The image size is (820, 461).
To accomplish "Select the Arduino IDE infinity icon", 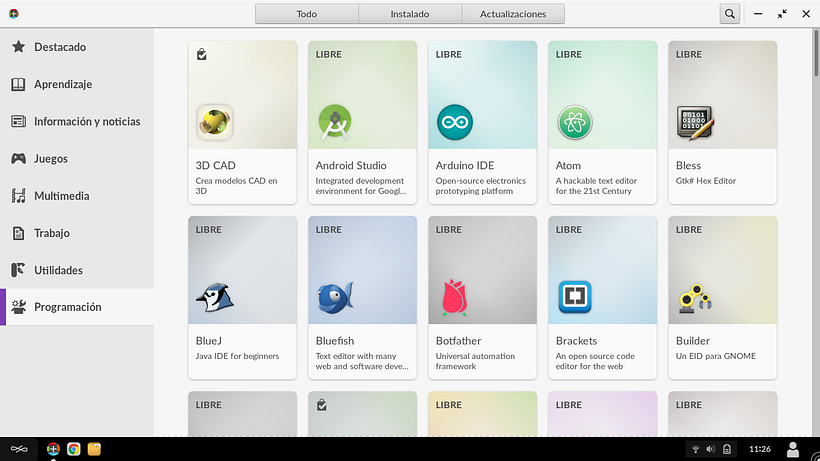I will pyautogui.click(x=455, y=122).
